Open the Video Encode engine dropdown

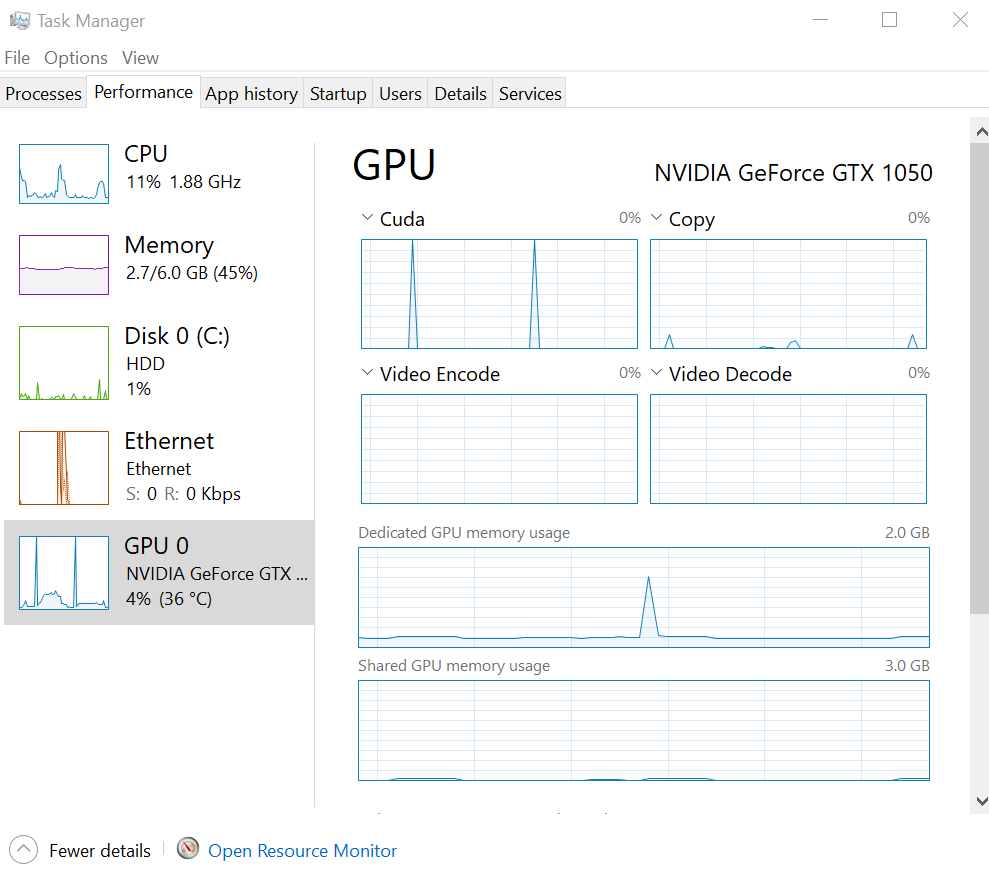click(367, 372)
